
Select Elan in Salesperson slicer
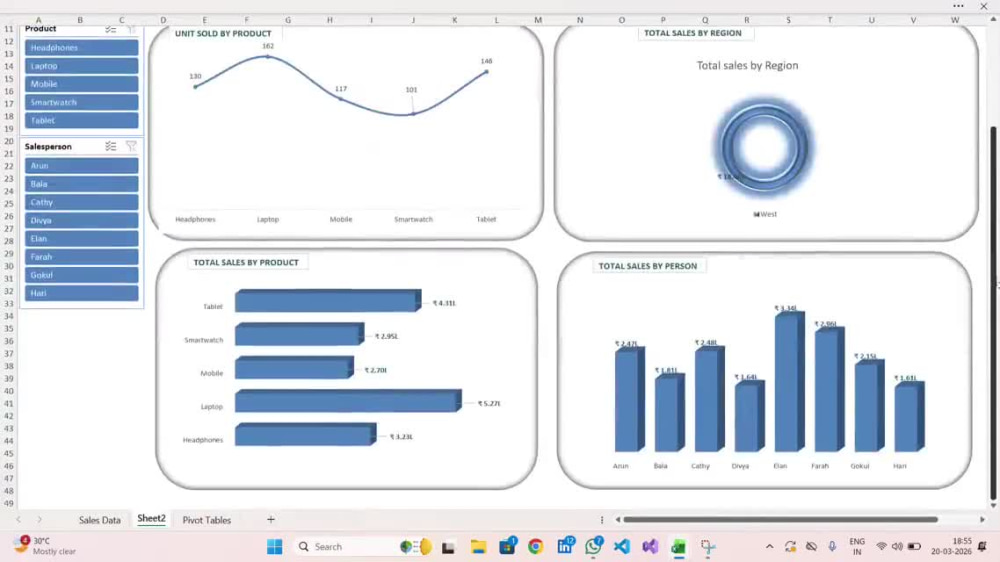tap(82, 239)
